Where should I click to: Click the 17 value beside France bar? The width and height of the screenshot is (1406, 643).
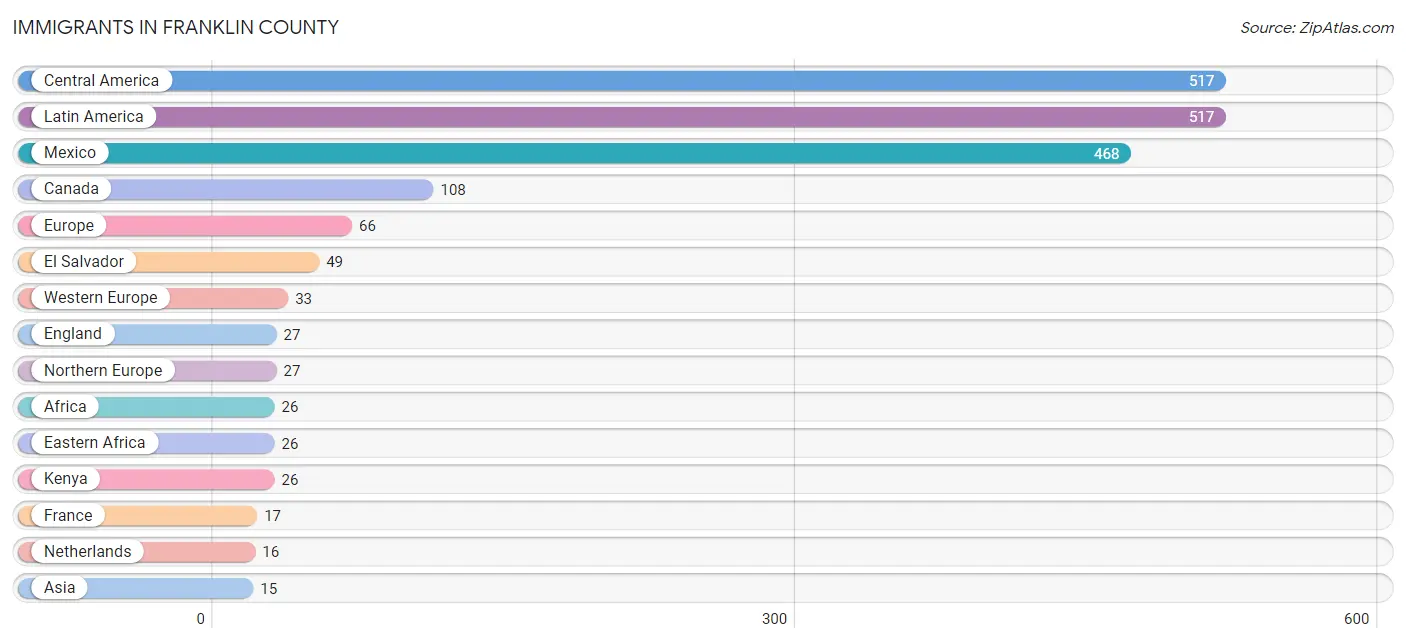pyautogui.click(x=272, y=516)
